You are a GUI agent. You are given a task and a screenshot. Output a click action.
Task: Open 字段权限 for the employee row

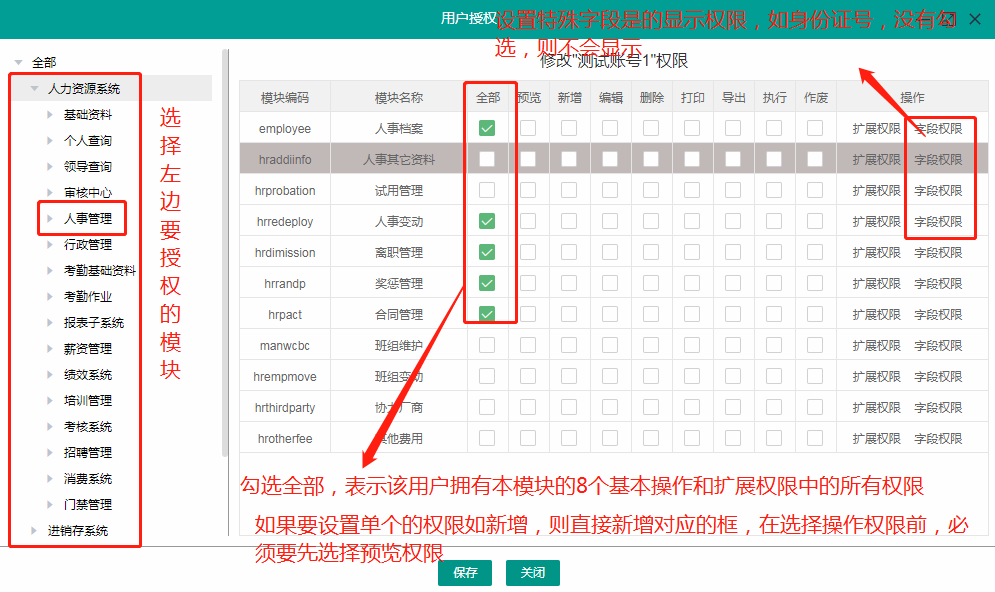tap(938, 128)
